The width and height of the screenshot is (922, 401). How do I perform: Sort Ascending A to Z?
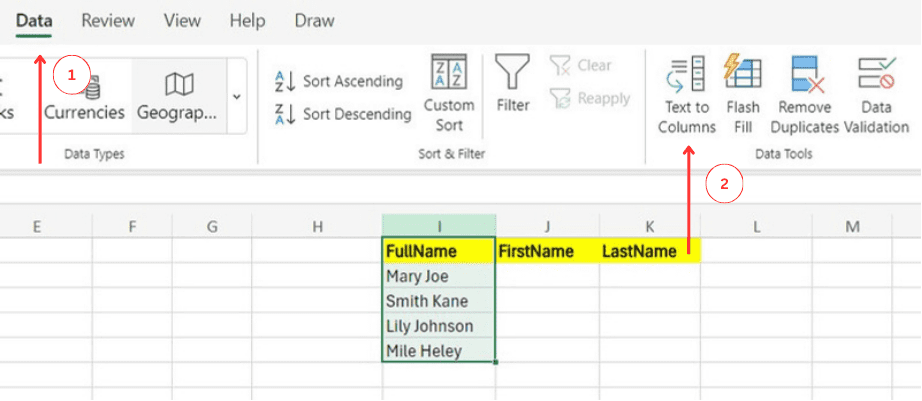(x=340, y=81)
